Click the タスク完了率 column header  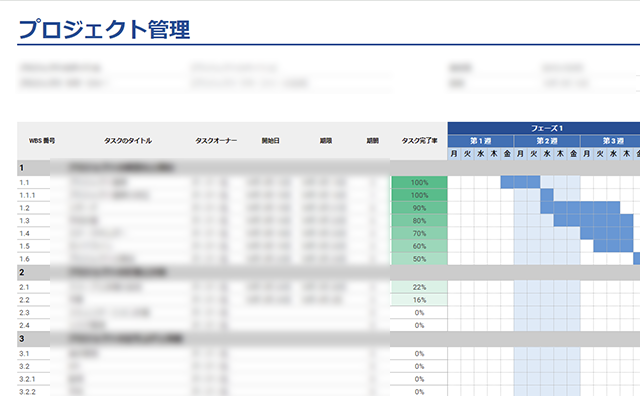click(419, 140)
